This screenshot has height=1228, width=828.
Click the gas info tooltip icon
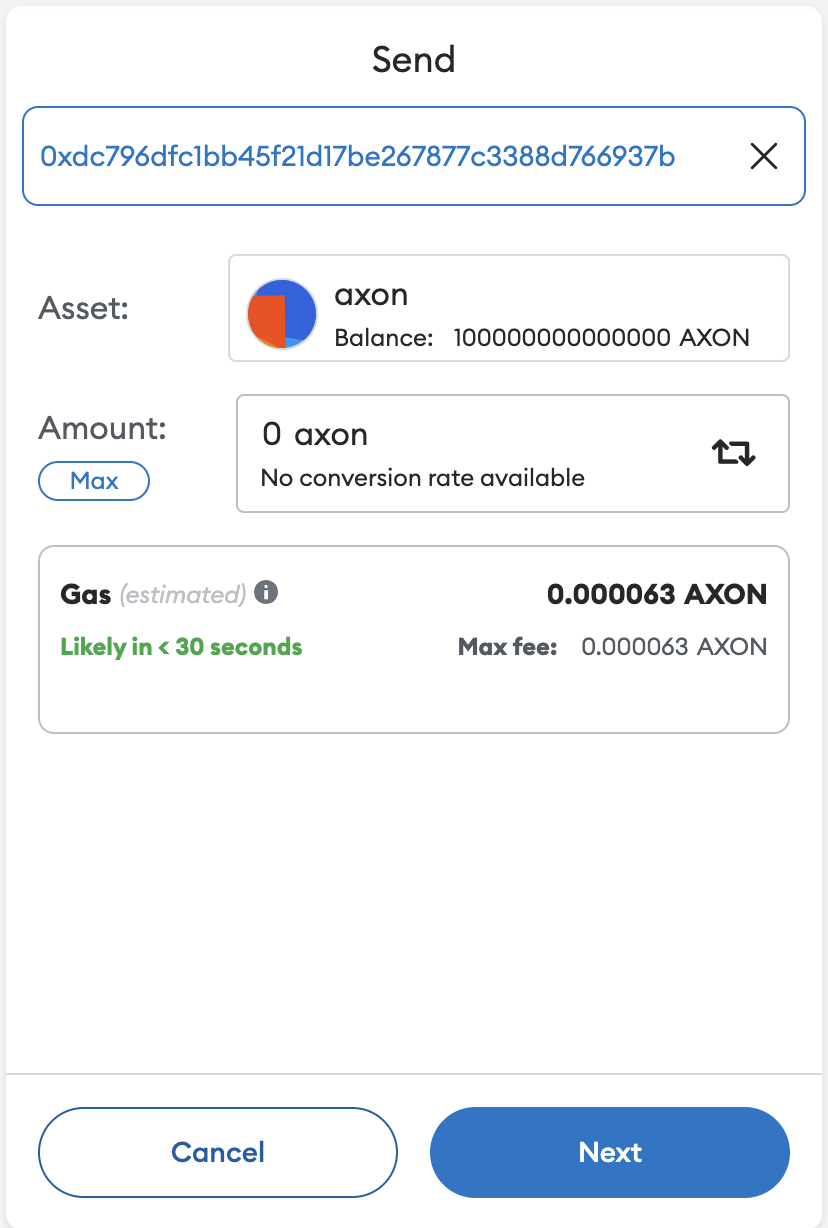point(266,593)
